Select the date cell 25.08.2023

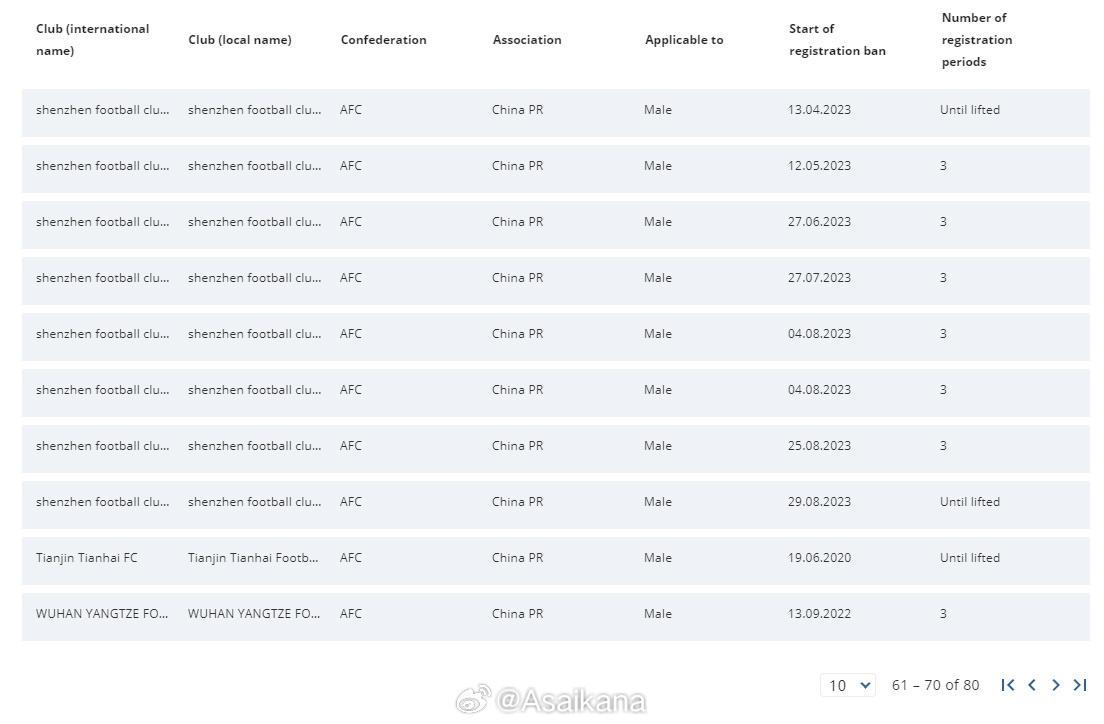[819, 446]
